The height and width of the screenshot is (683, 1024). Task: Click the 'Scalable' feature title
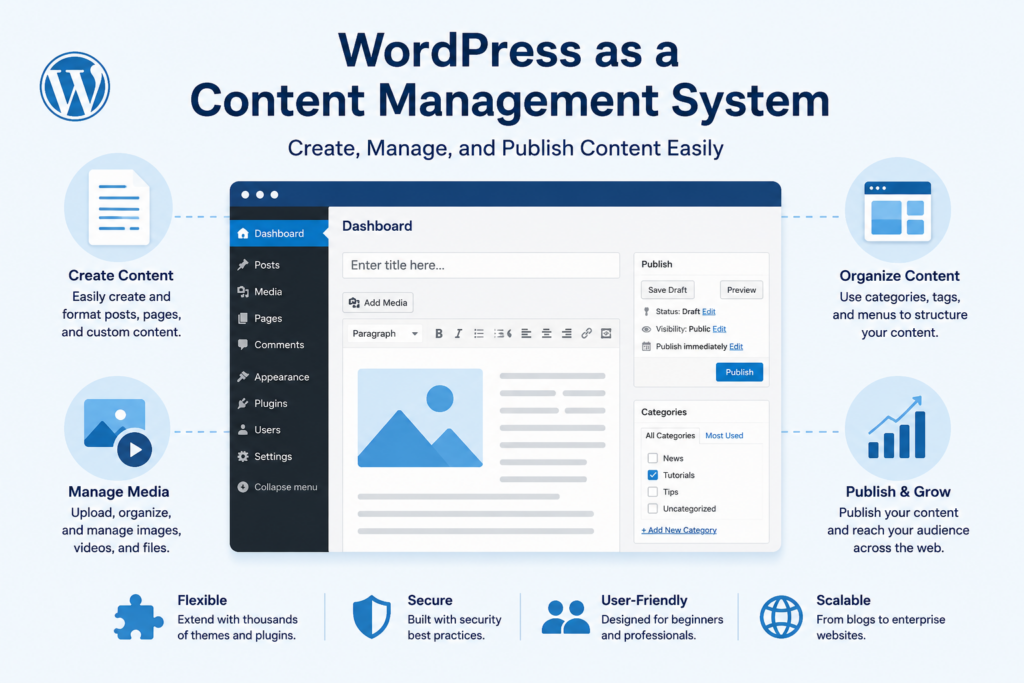(x=843, y=600)
